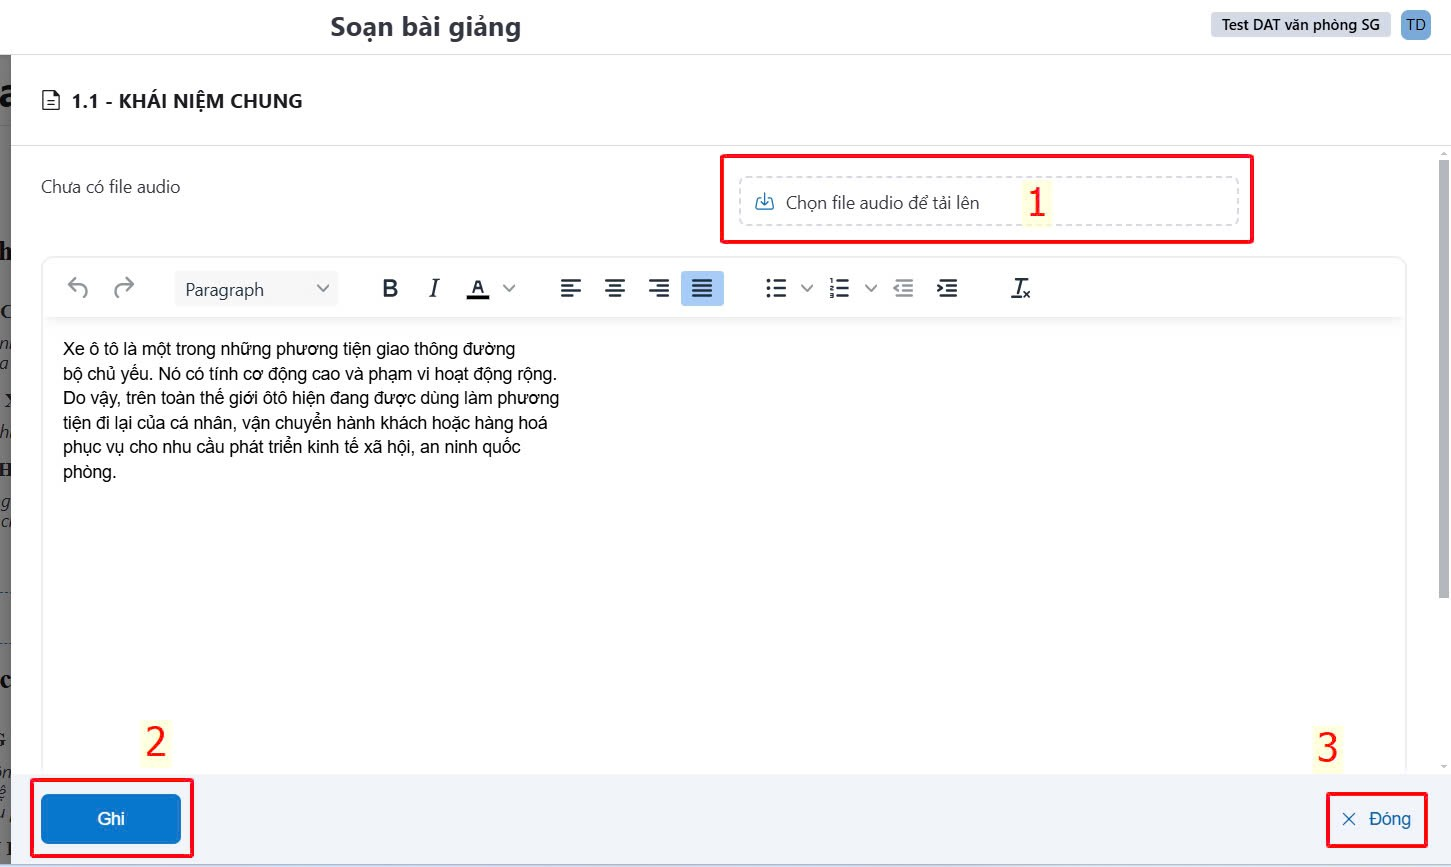
Task: Click the 'Chưa có file audio' text
Action: [x=111, y=187]
